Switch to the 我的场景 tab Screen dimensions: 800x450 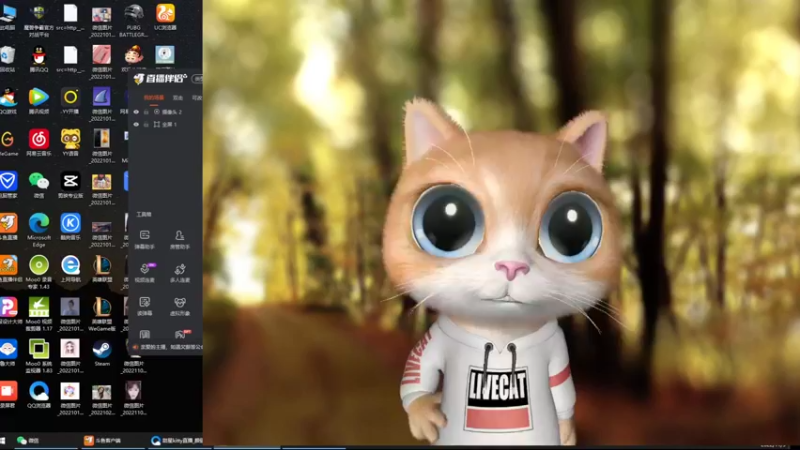click(x=154, y=97)
